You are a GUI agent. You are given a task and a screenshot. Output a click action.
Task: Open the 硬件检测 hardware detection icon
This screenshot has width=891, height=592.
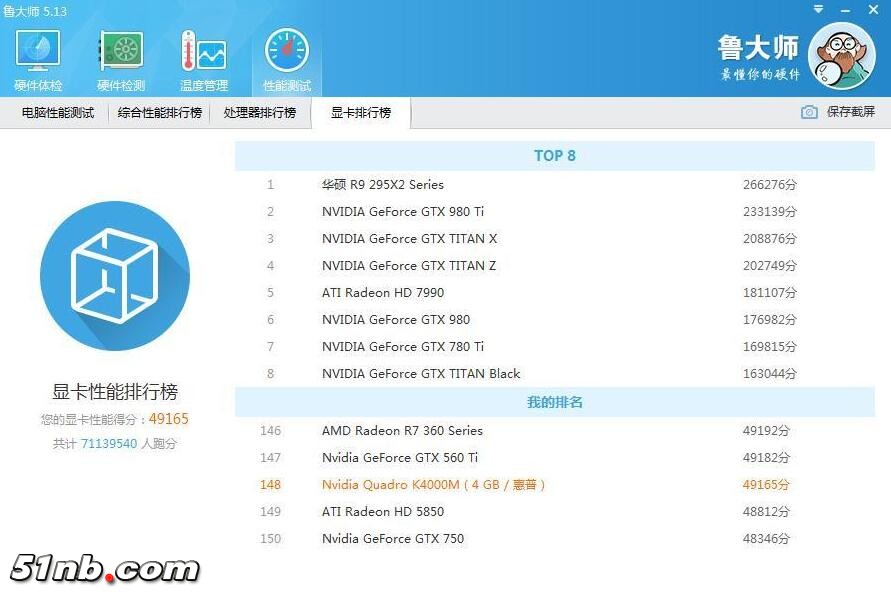tap(120, 58)
